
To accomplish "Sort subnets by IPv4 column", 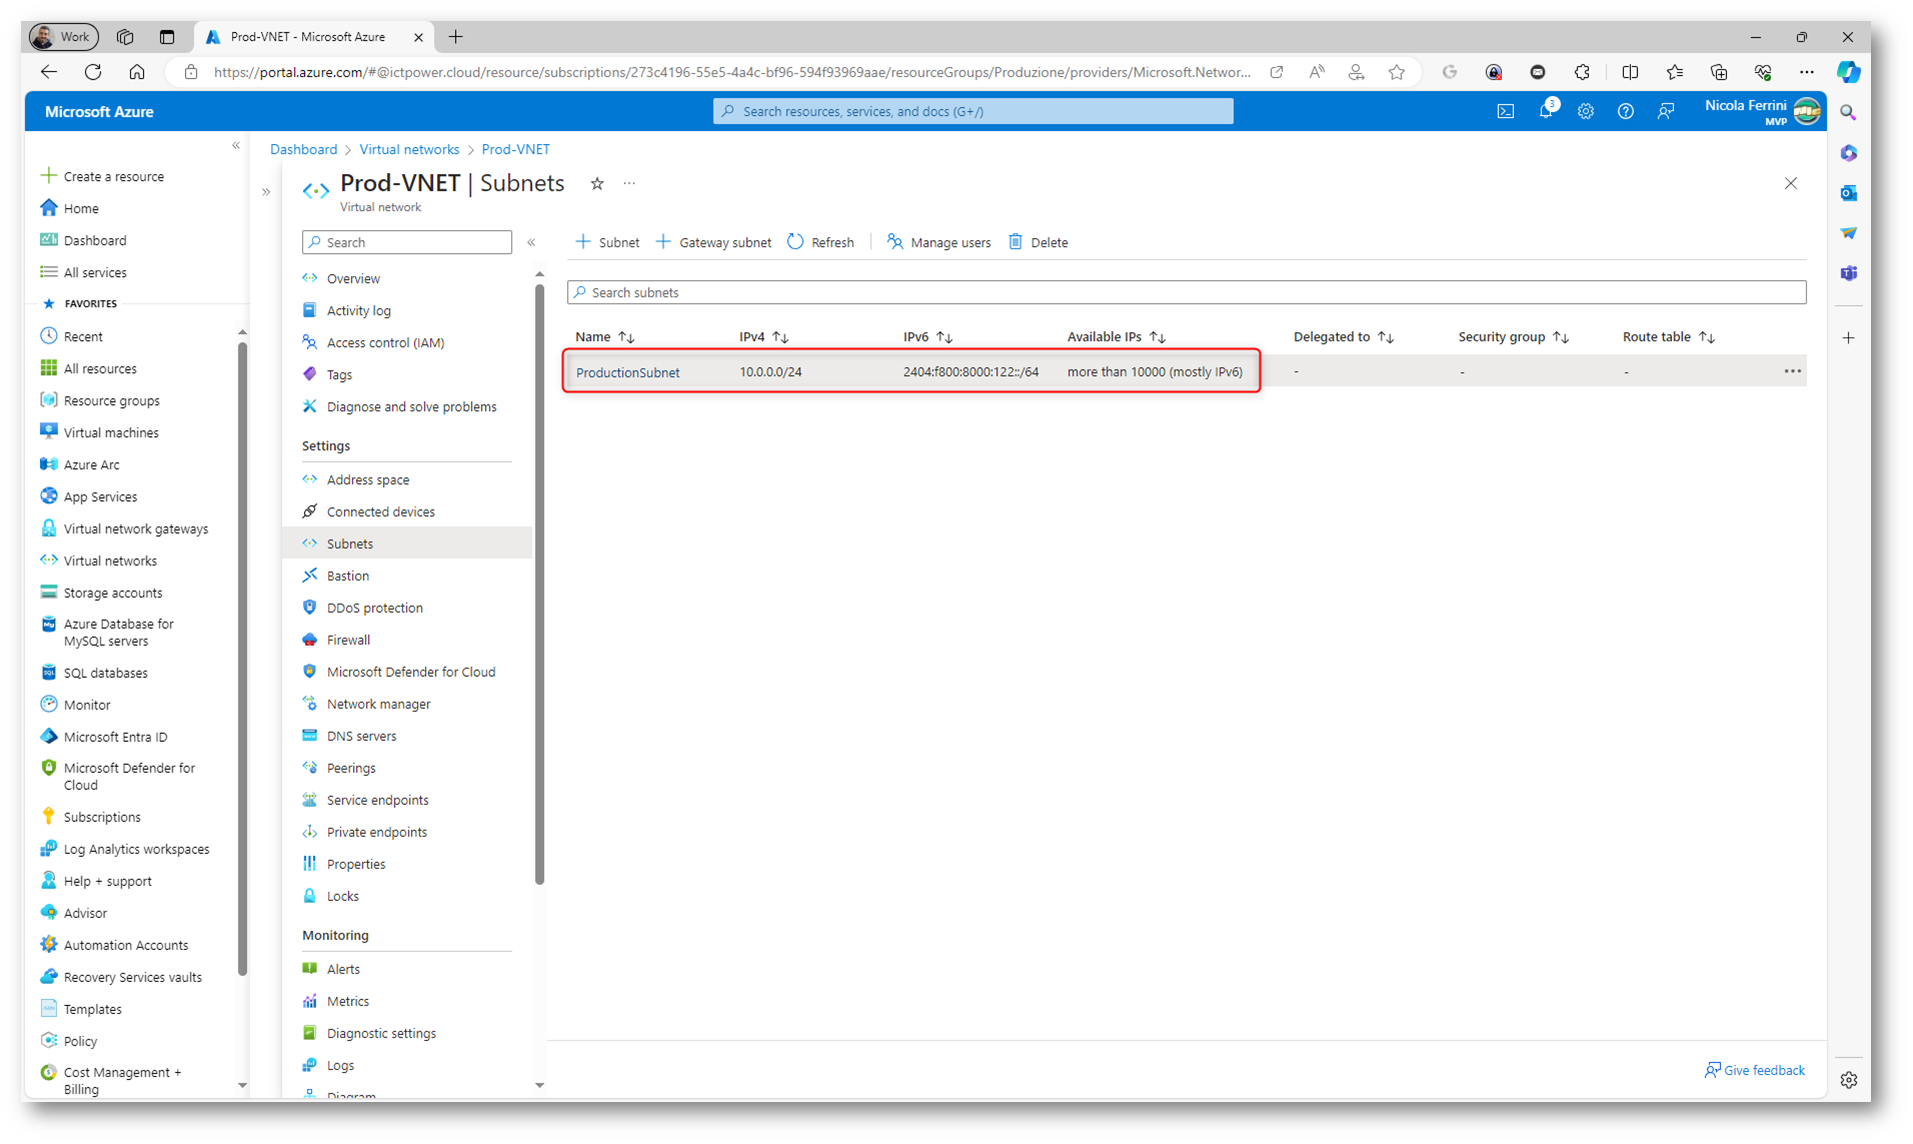I will [764, 337].
